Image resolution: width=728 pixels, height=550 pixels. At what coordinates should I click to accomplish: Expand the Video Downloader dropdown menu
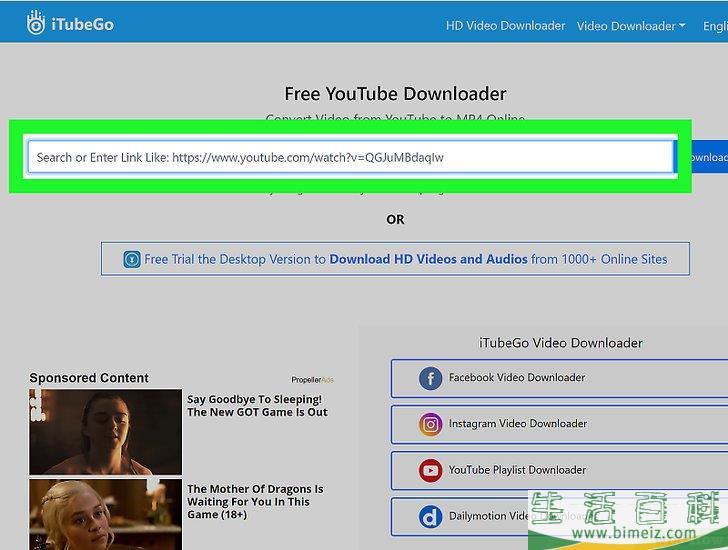click(630, 26)
